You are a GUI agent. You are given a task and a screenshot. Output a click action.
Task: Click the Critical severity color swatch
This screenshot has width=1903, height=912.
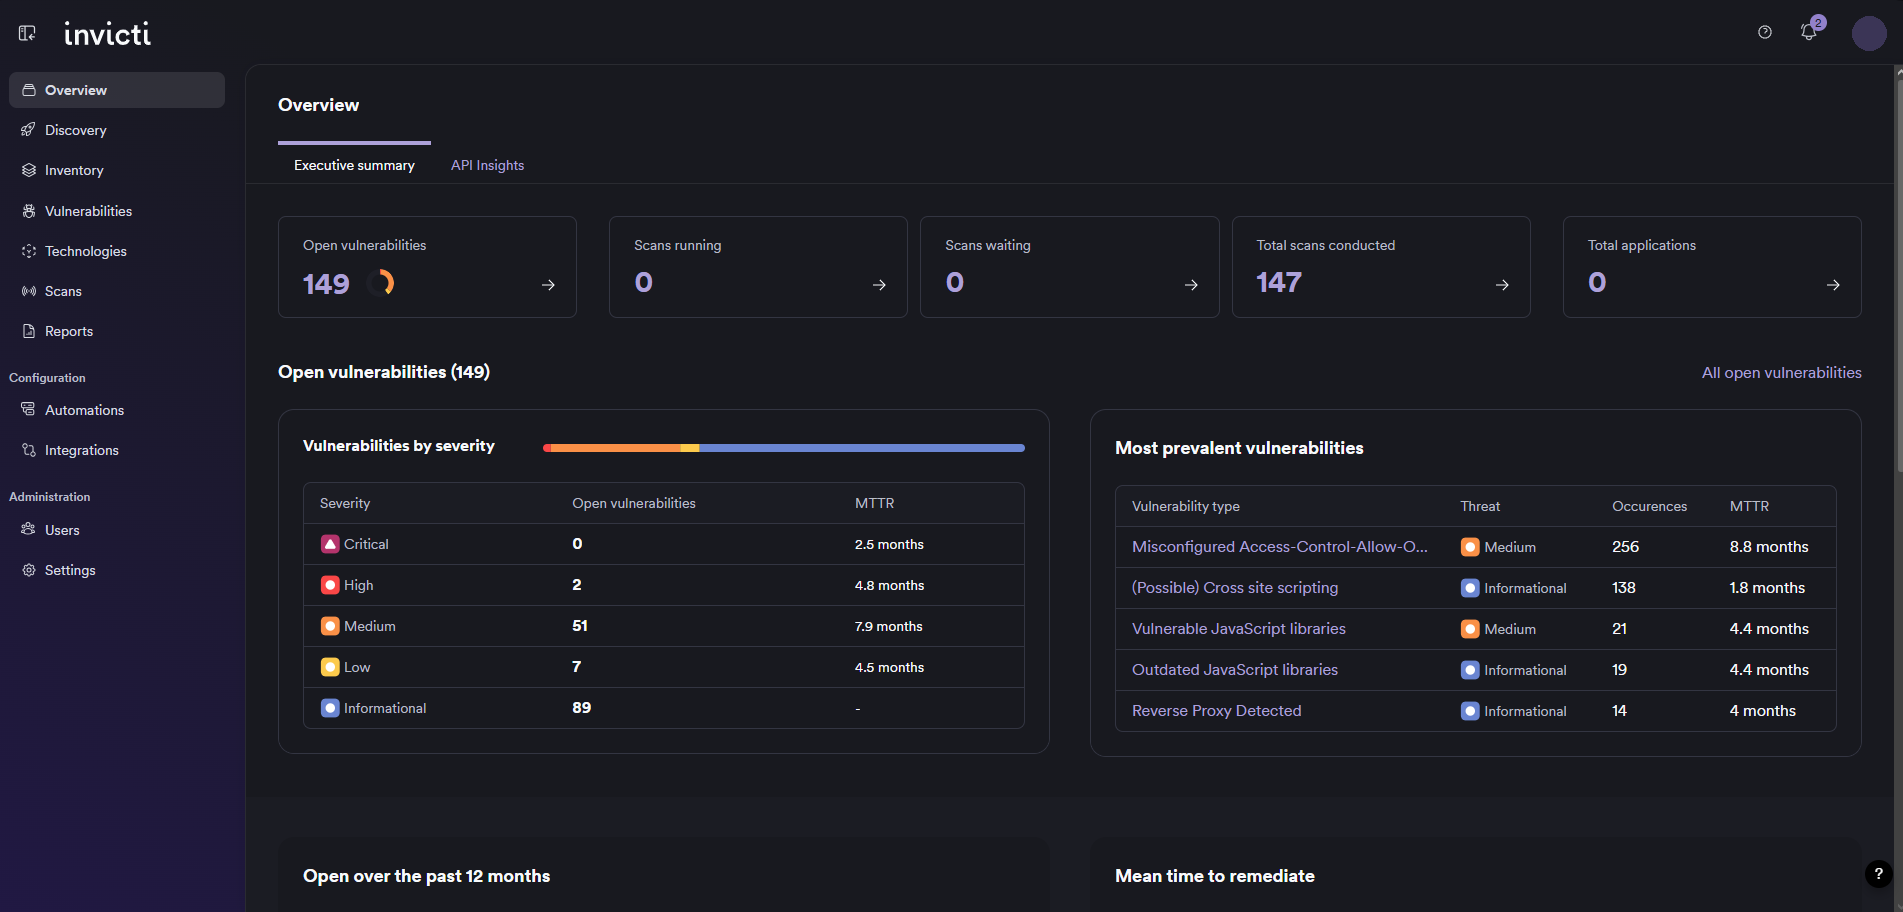point(330,544)
